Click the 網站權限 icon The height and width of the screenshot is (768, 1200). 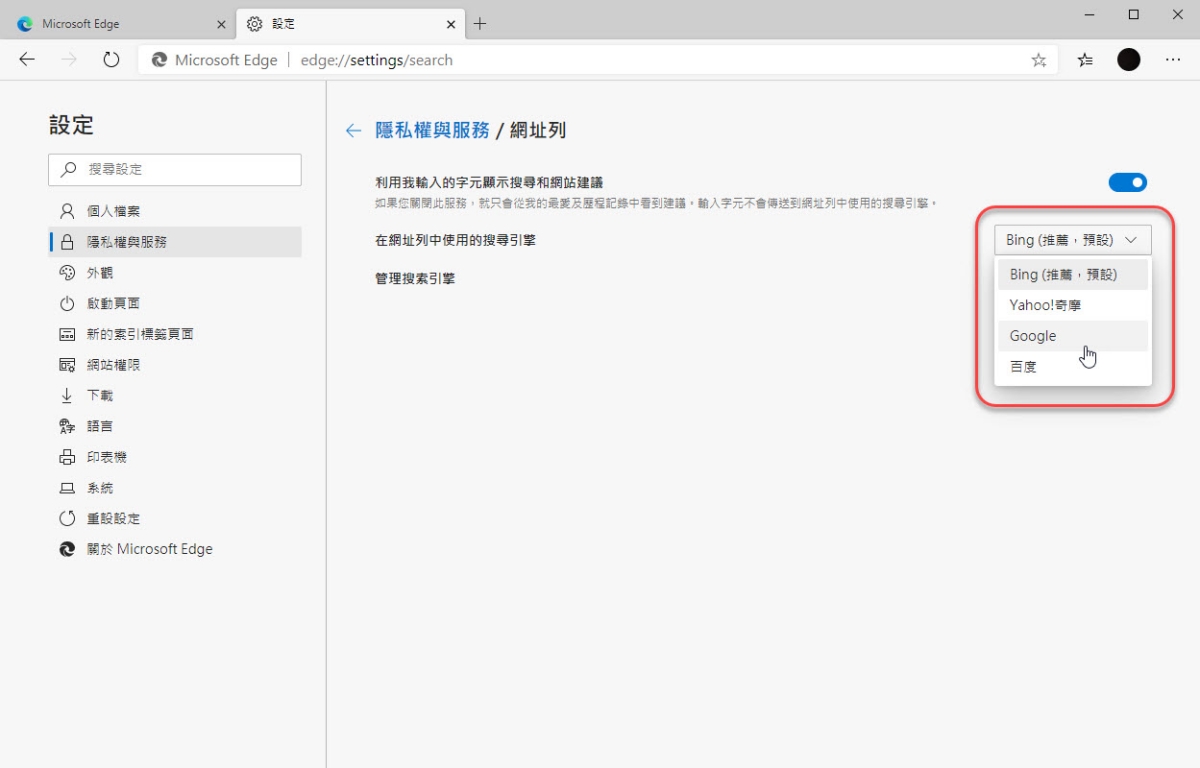(67, 365)
